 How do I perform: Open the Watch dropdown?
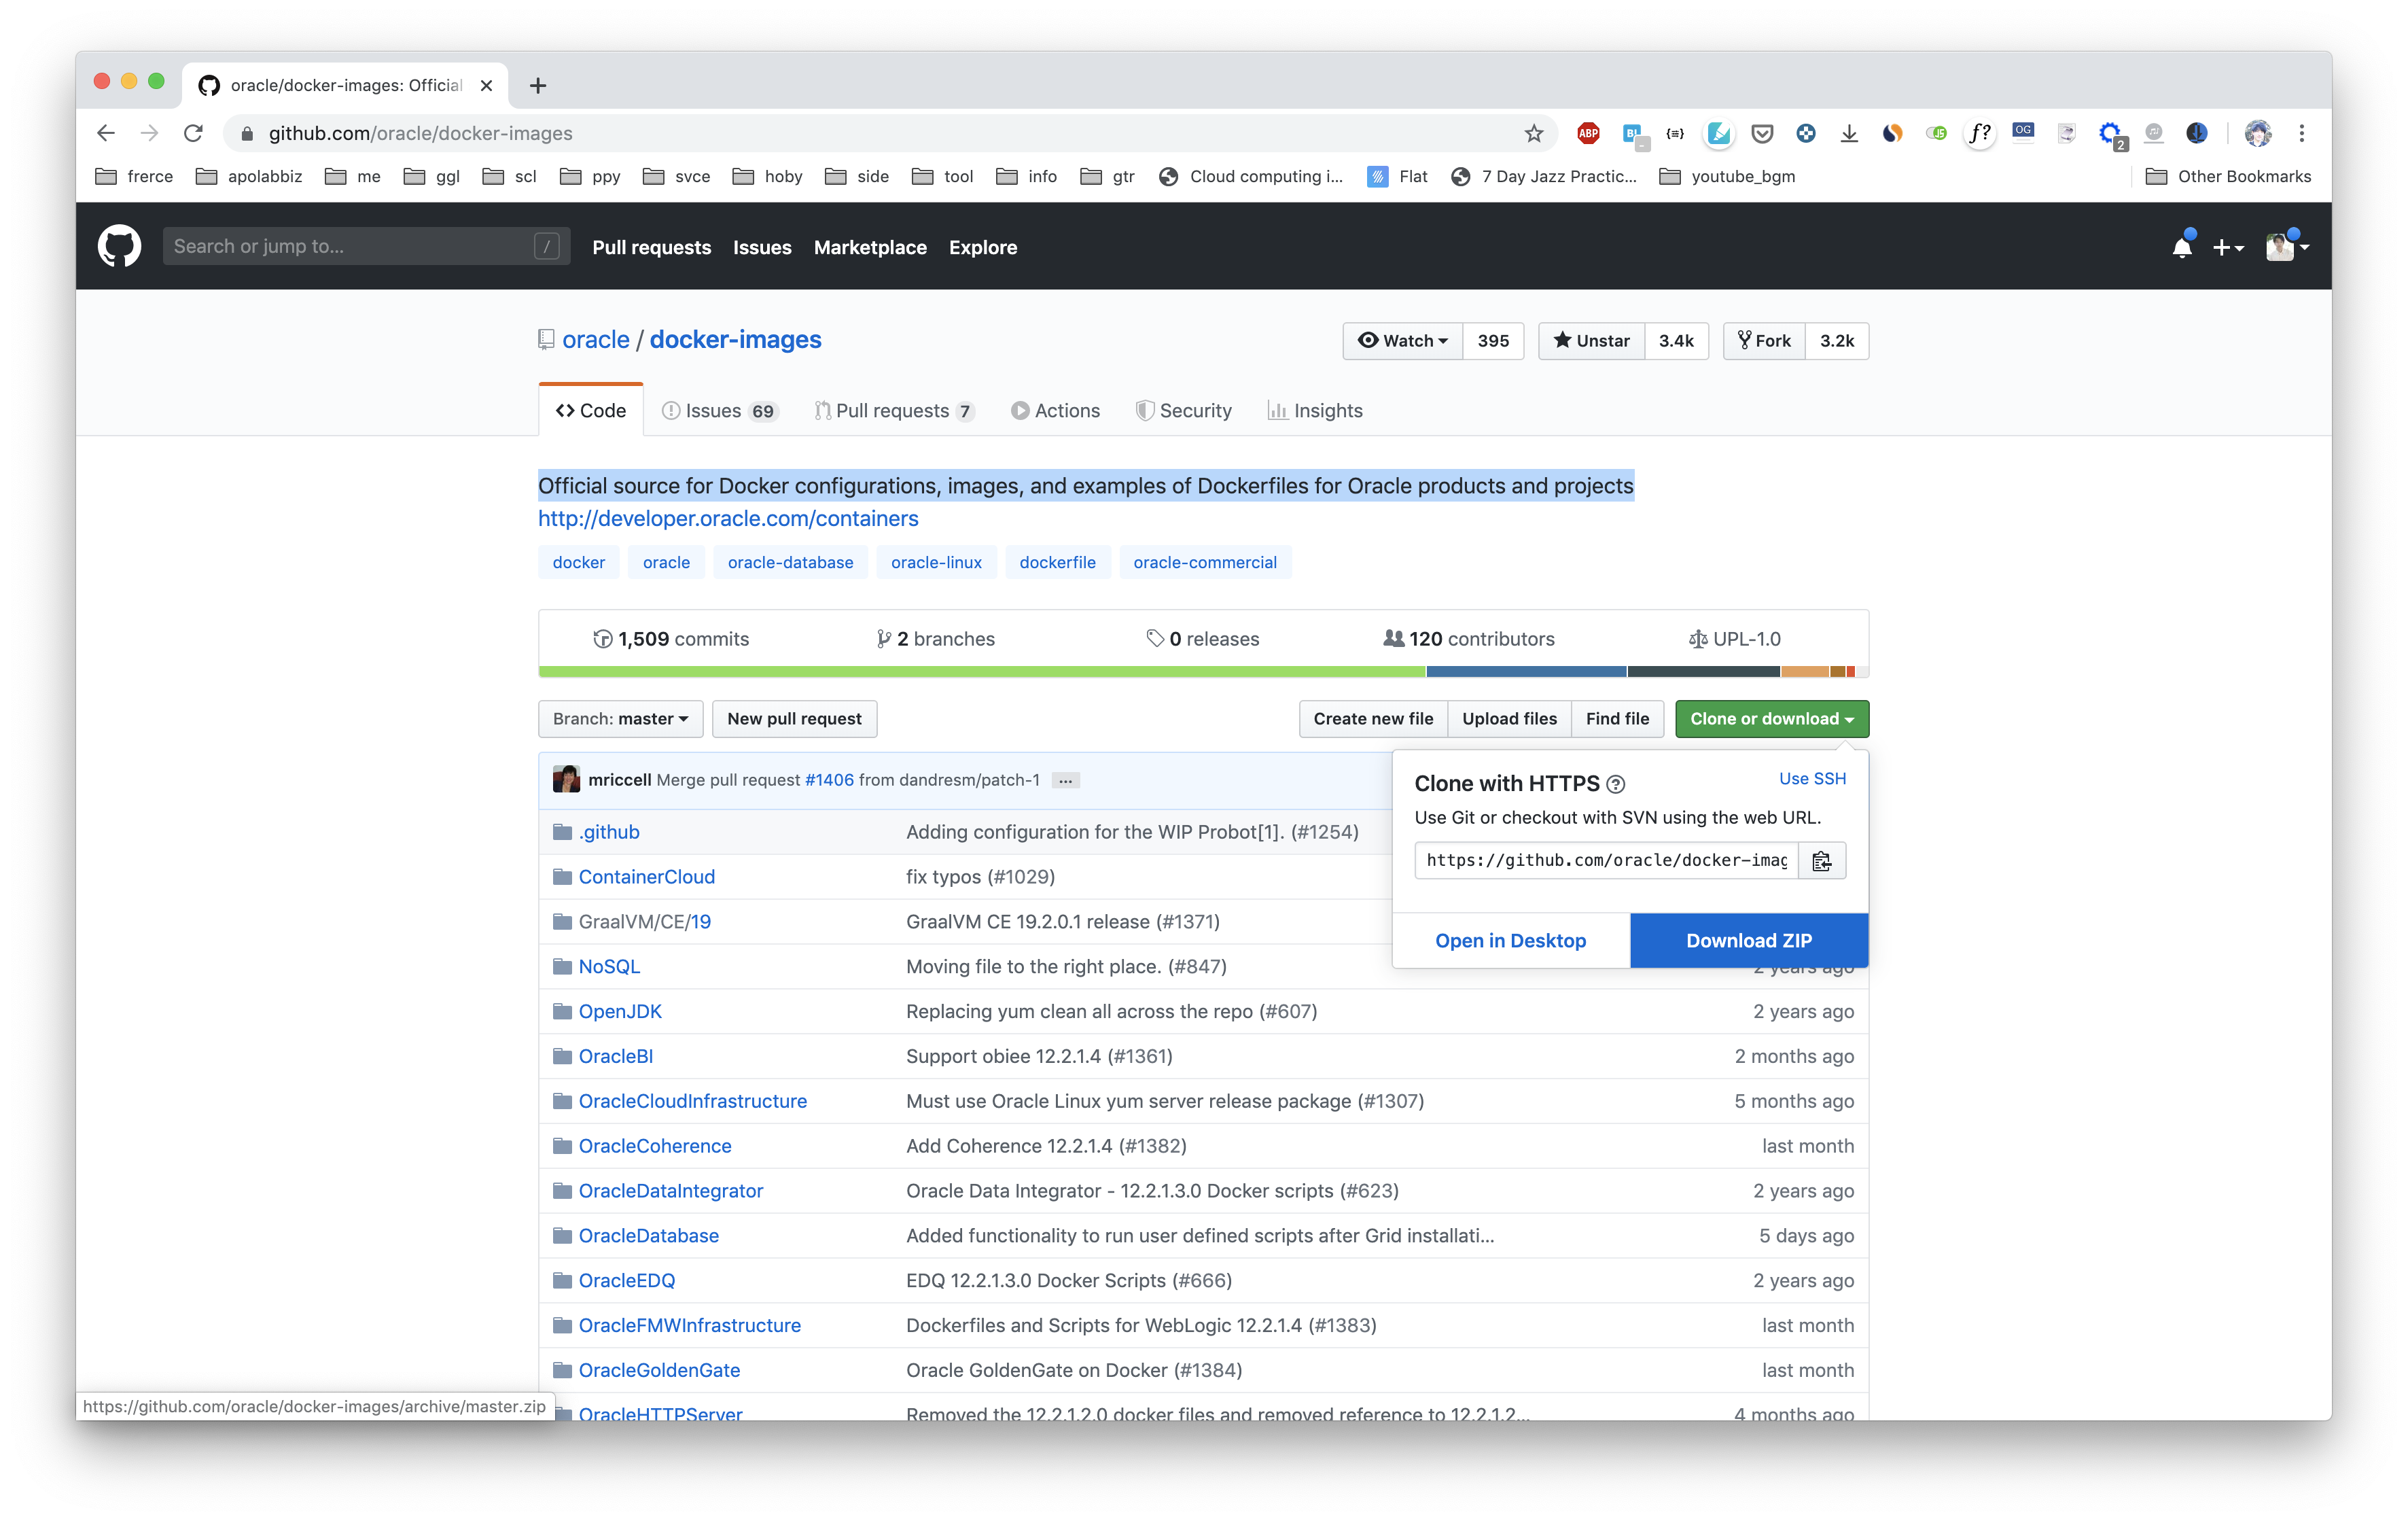click(x=1402, y=340)
